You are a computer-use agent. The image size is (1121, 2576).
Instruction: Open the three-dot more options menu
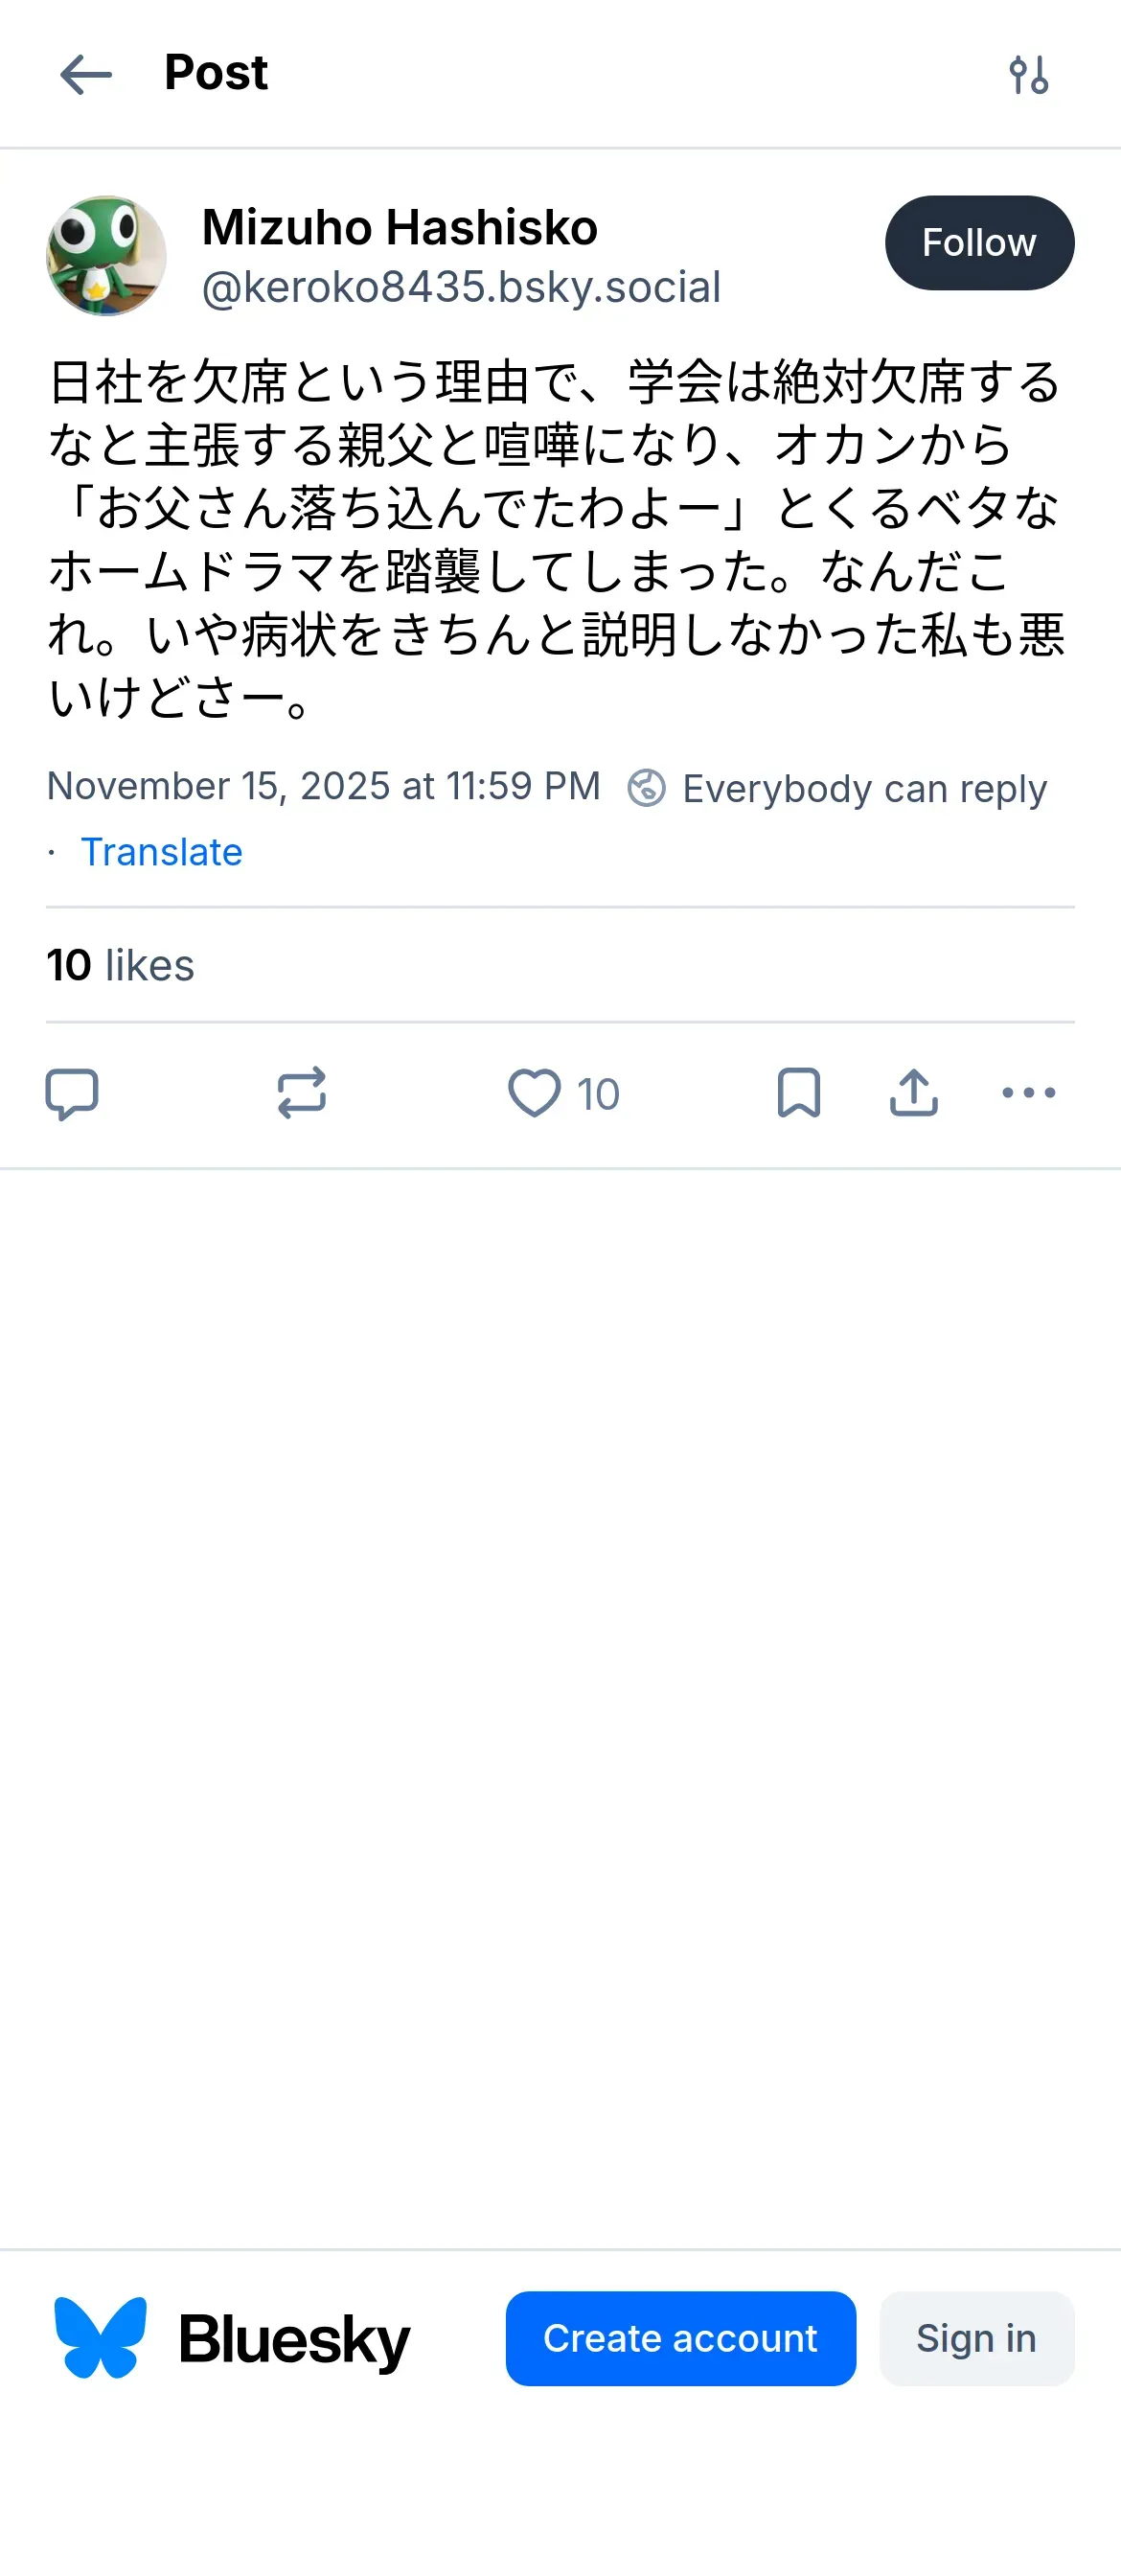[x=1028, y=1093]
